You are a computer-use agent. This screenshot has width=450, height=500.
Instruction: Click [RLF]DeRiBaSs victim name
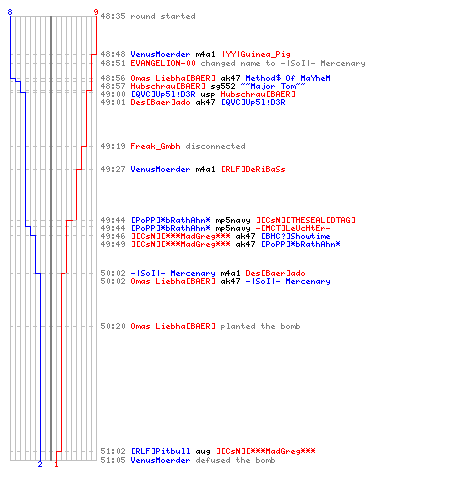pyautogui.click(x=253, y=169)
